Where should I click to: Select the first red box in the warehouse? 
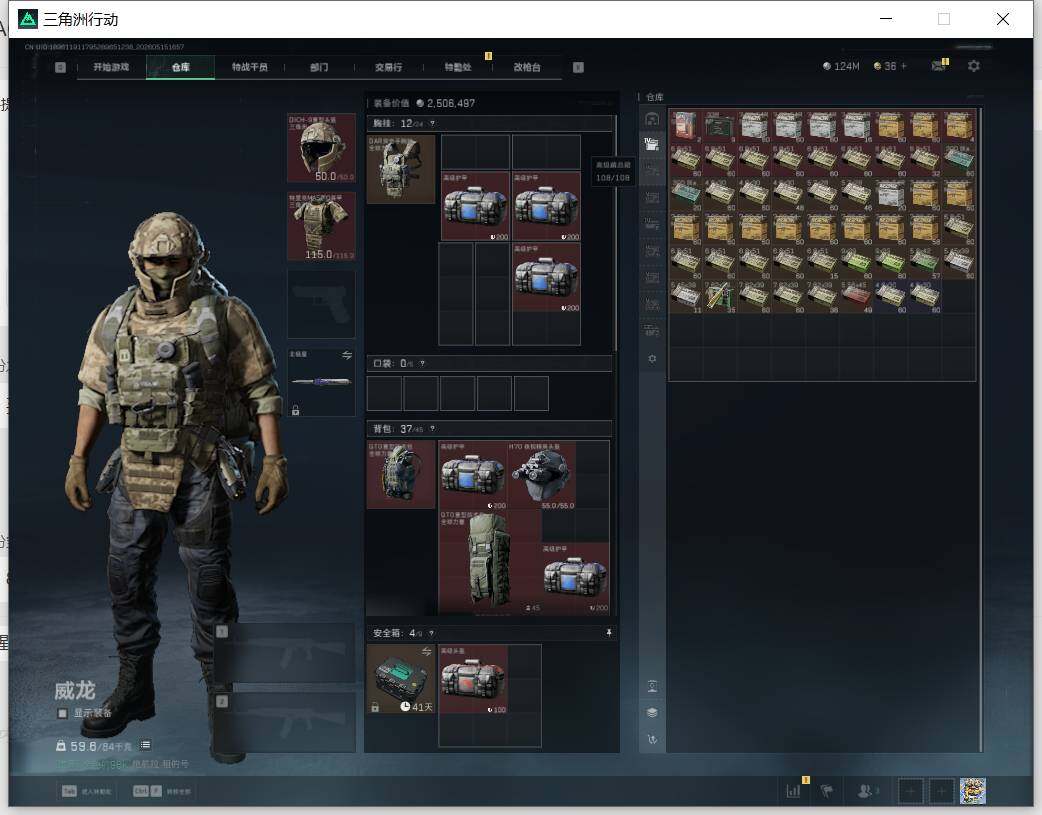pos(685,126)
